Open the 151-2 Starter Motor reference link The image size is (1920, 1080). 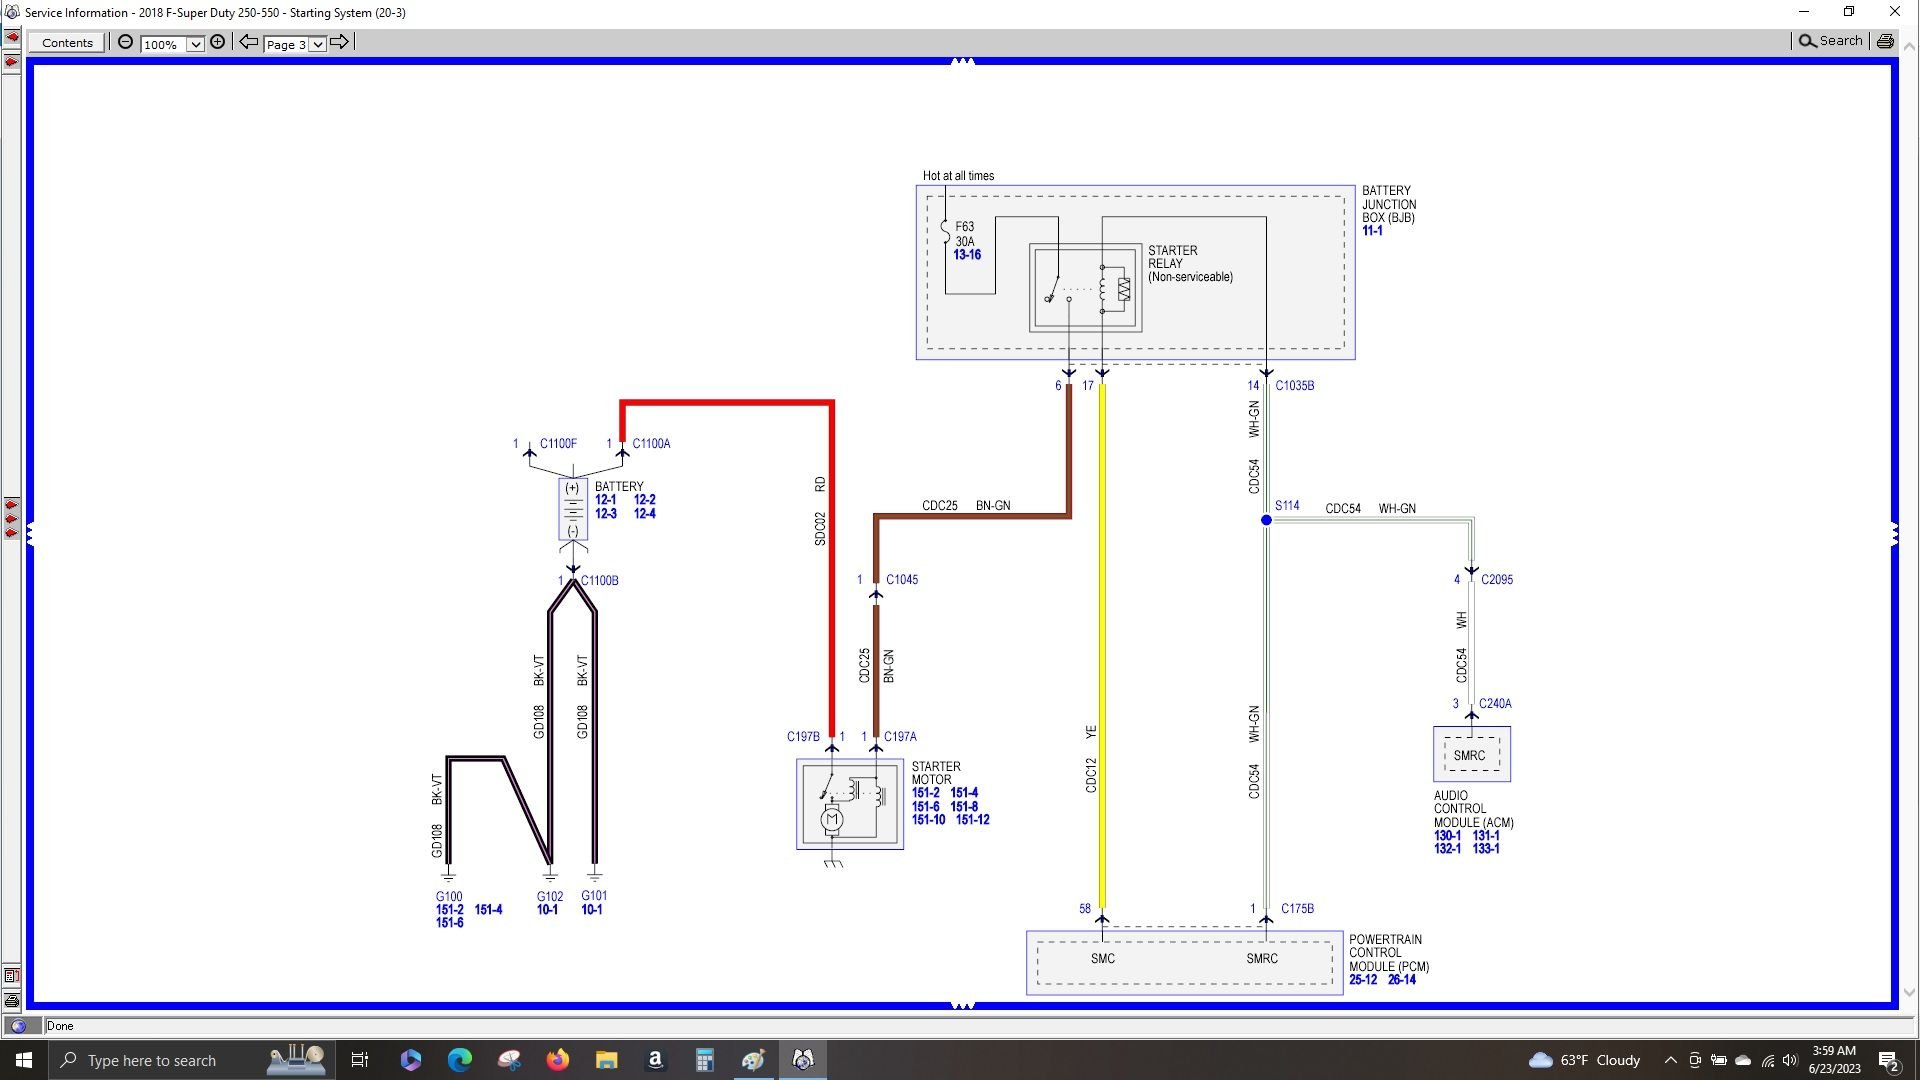point(925,792)
